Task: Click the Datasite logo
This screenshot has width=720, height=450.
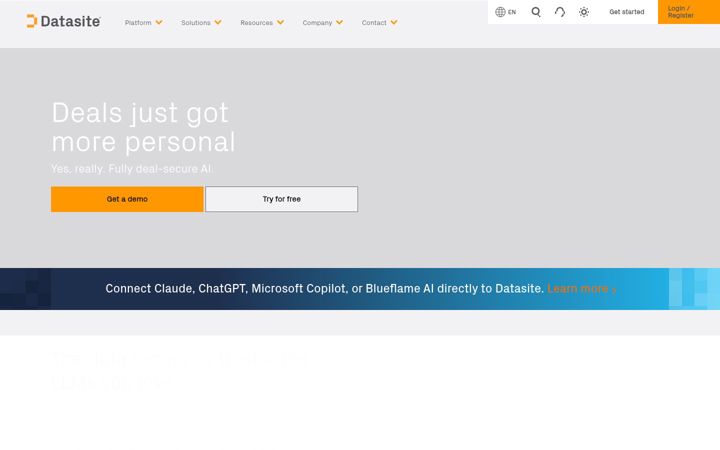Action: click(63, 21)
